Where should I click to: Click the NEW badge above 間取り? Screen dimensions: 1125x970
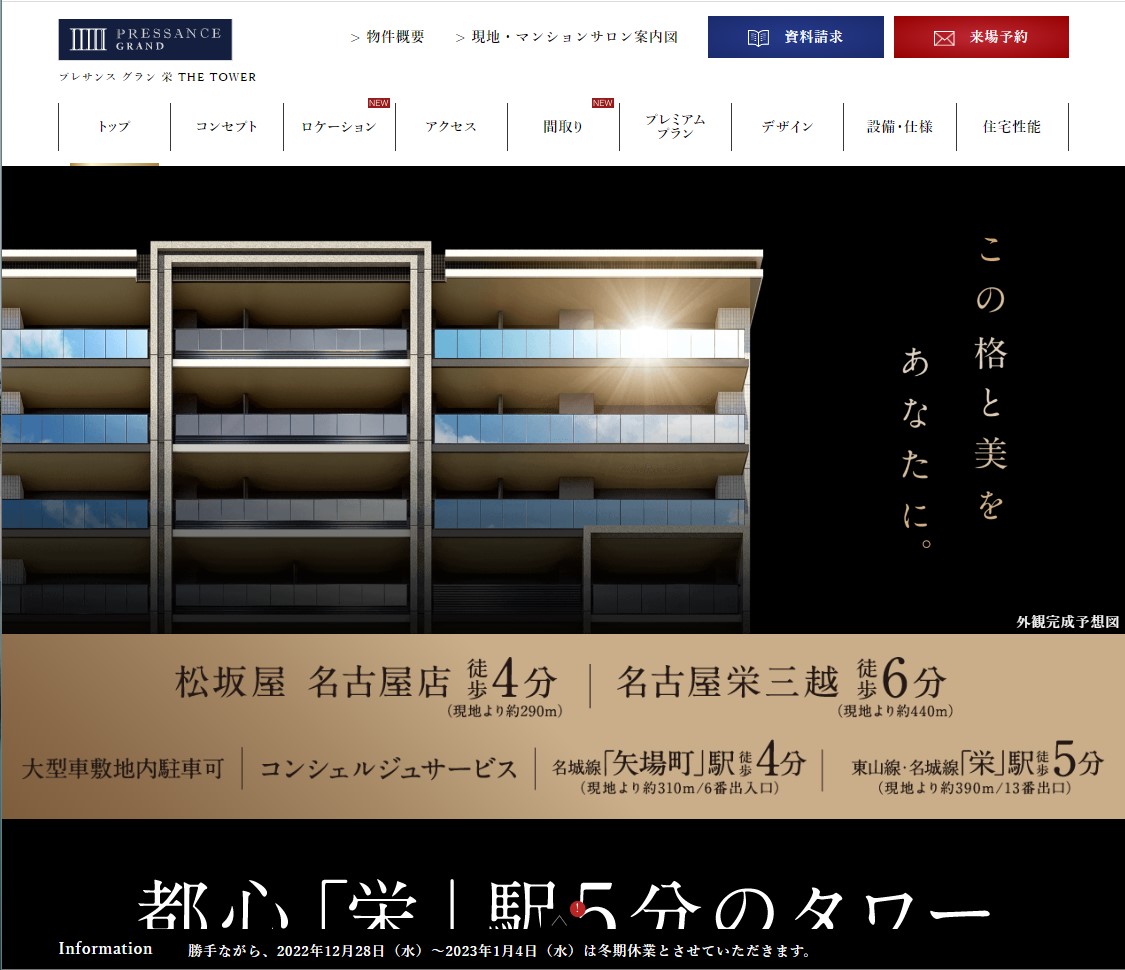click(x=603, y=103)
